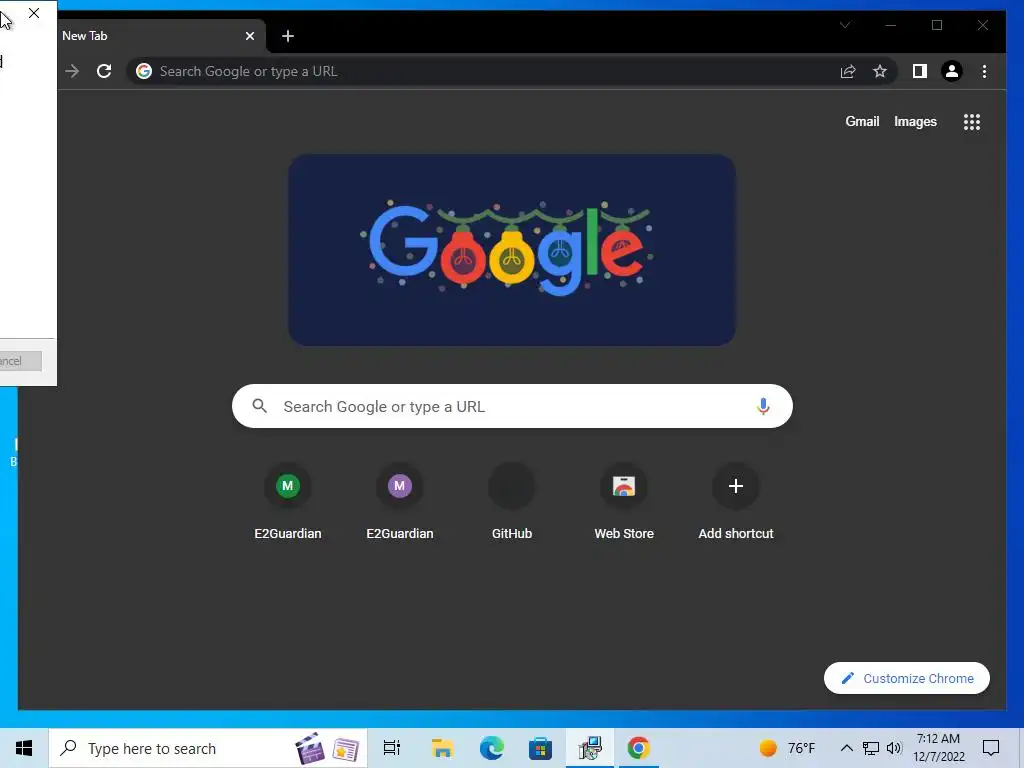Click the taskbar search box
The height and width of the screenshot is (768, 1024).
[208, 748]
